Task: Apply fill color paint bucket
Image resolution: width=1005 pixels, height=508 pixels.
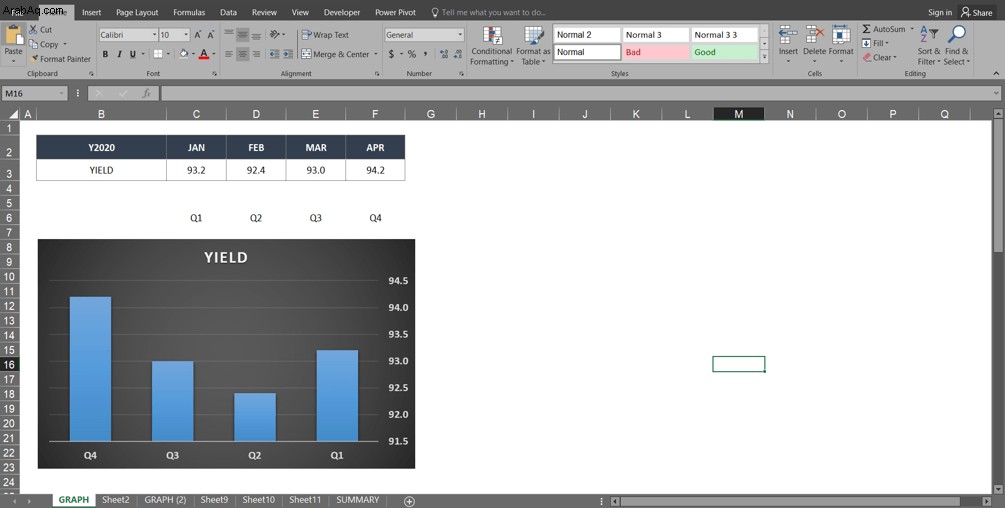Action: pyautogui.click(x=184, y=54)
